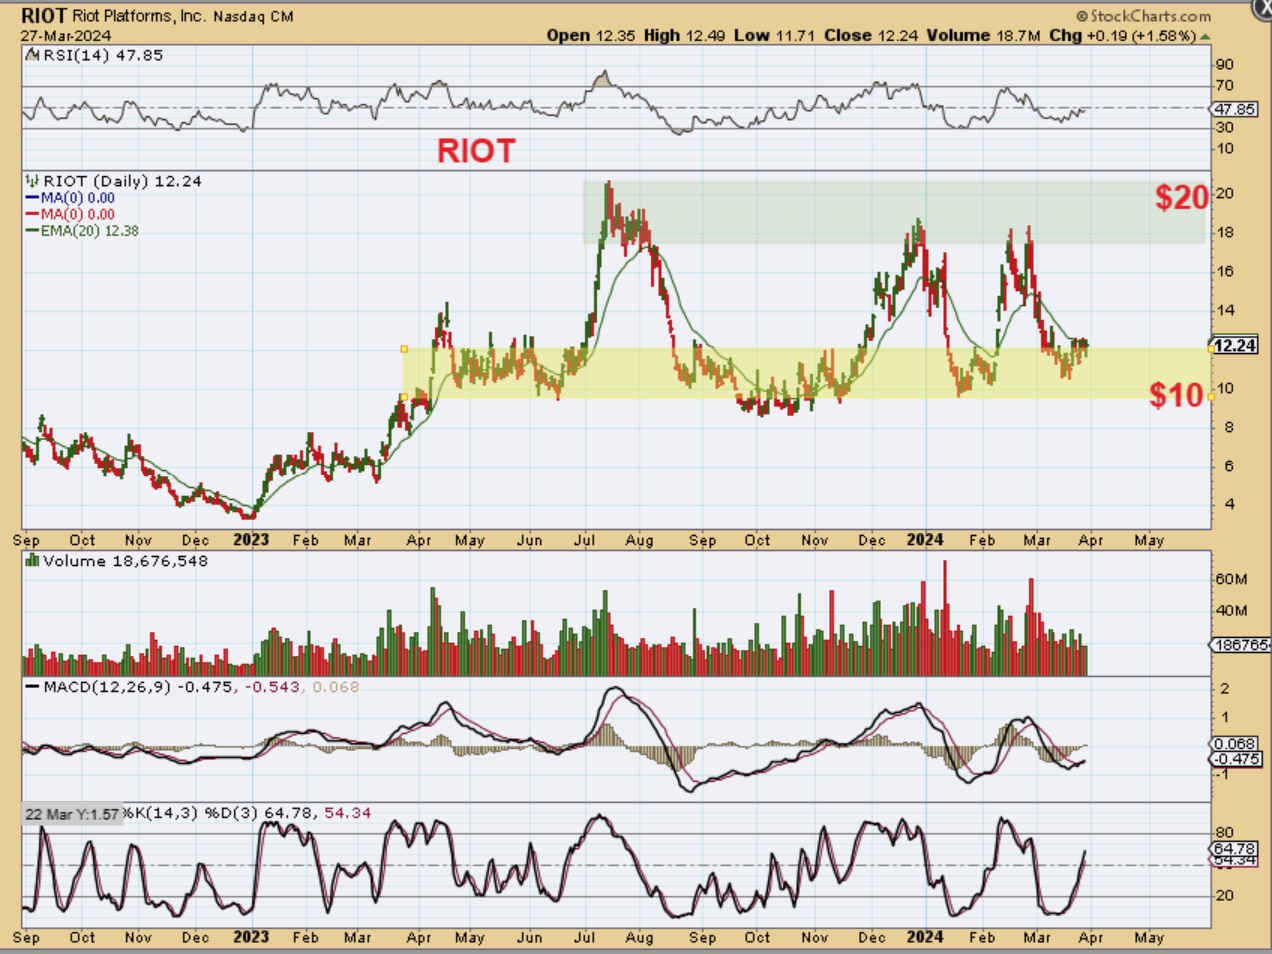Click the 90 level on RSI axis
This screenshot has height=954, width=1272.
1224,65
